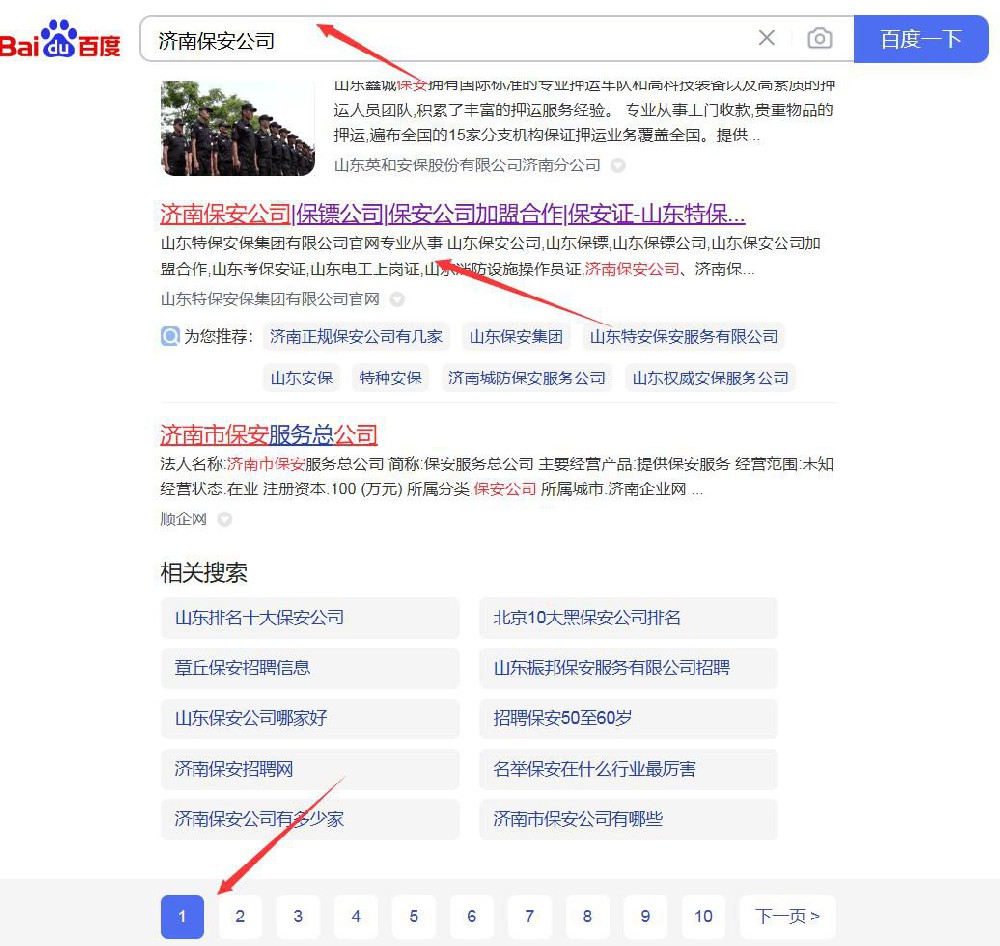Image resolution: width=1000 pixels, height=946 pixels.
Task: Select recommendation 特种安保
Action: (x=391, y=378)
